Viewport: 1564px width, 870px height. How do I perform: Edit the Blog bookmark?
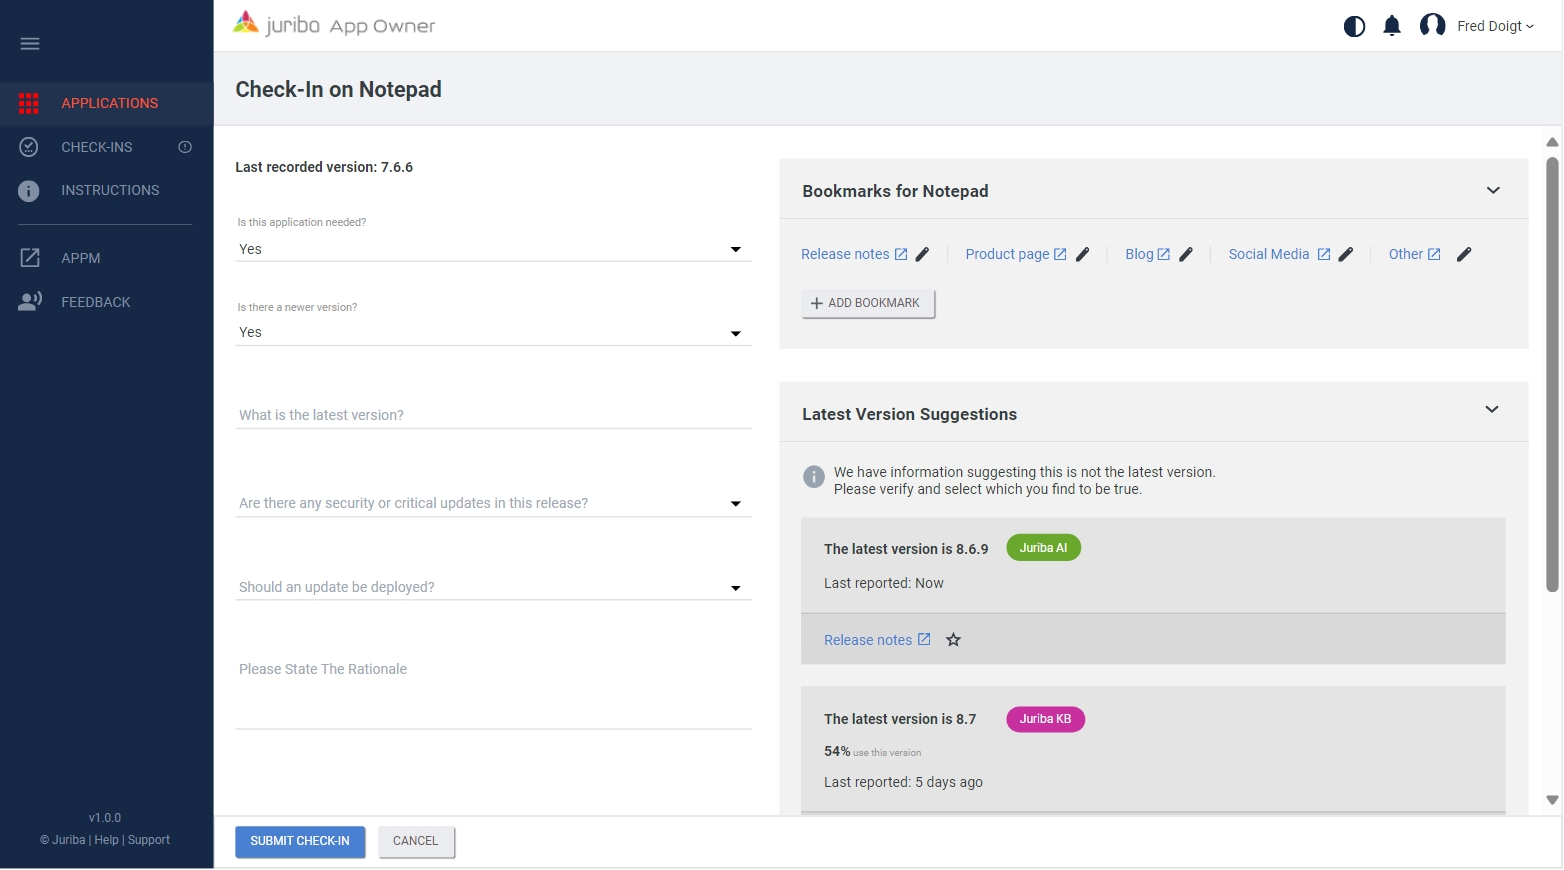coord(1186,254)
